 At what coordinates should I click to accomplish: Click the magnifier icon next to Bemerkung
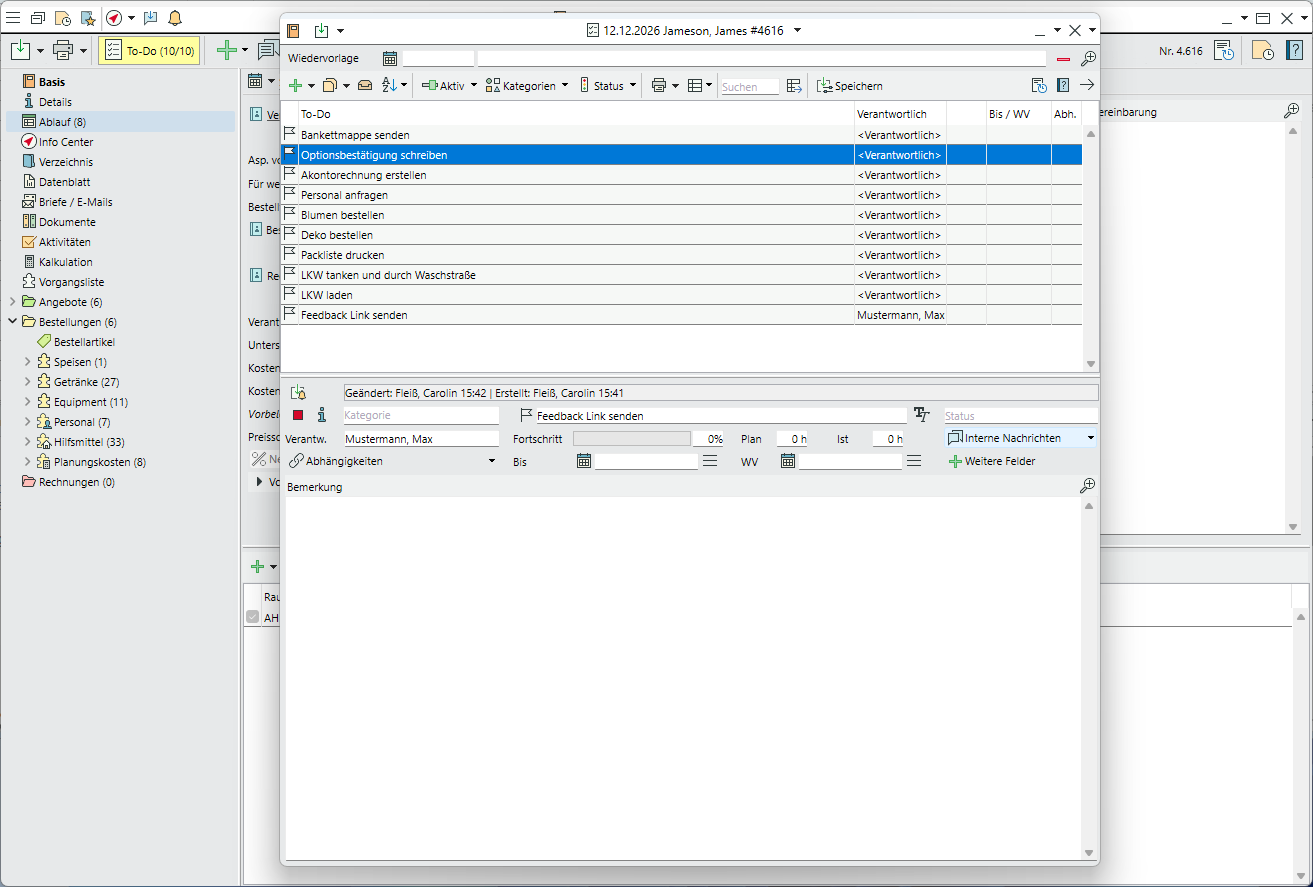1087,486
